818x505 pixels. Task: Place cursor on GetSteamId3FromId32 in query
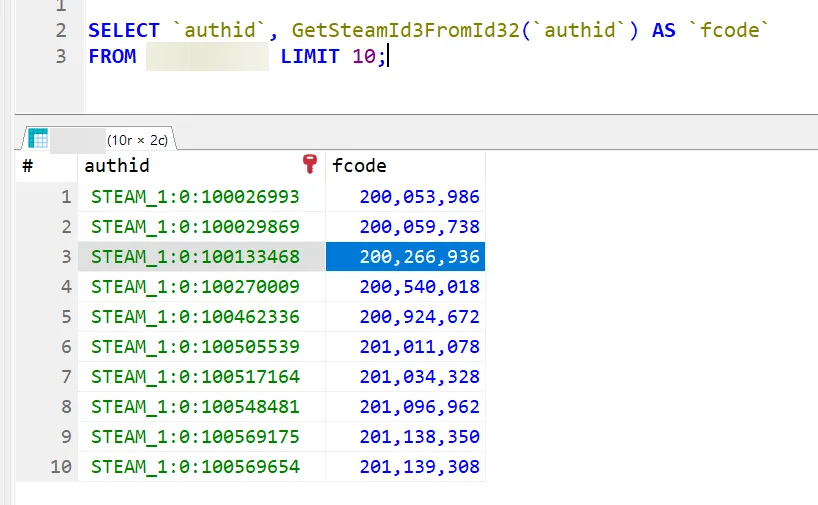pyautogui.click(x=391, y=31)
